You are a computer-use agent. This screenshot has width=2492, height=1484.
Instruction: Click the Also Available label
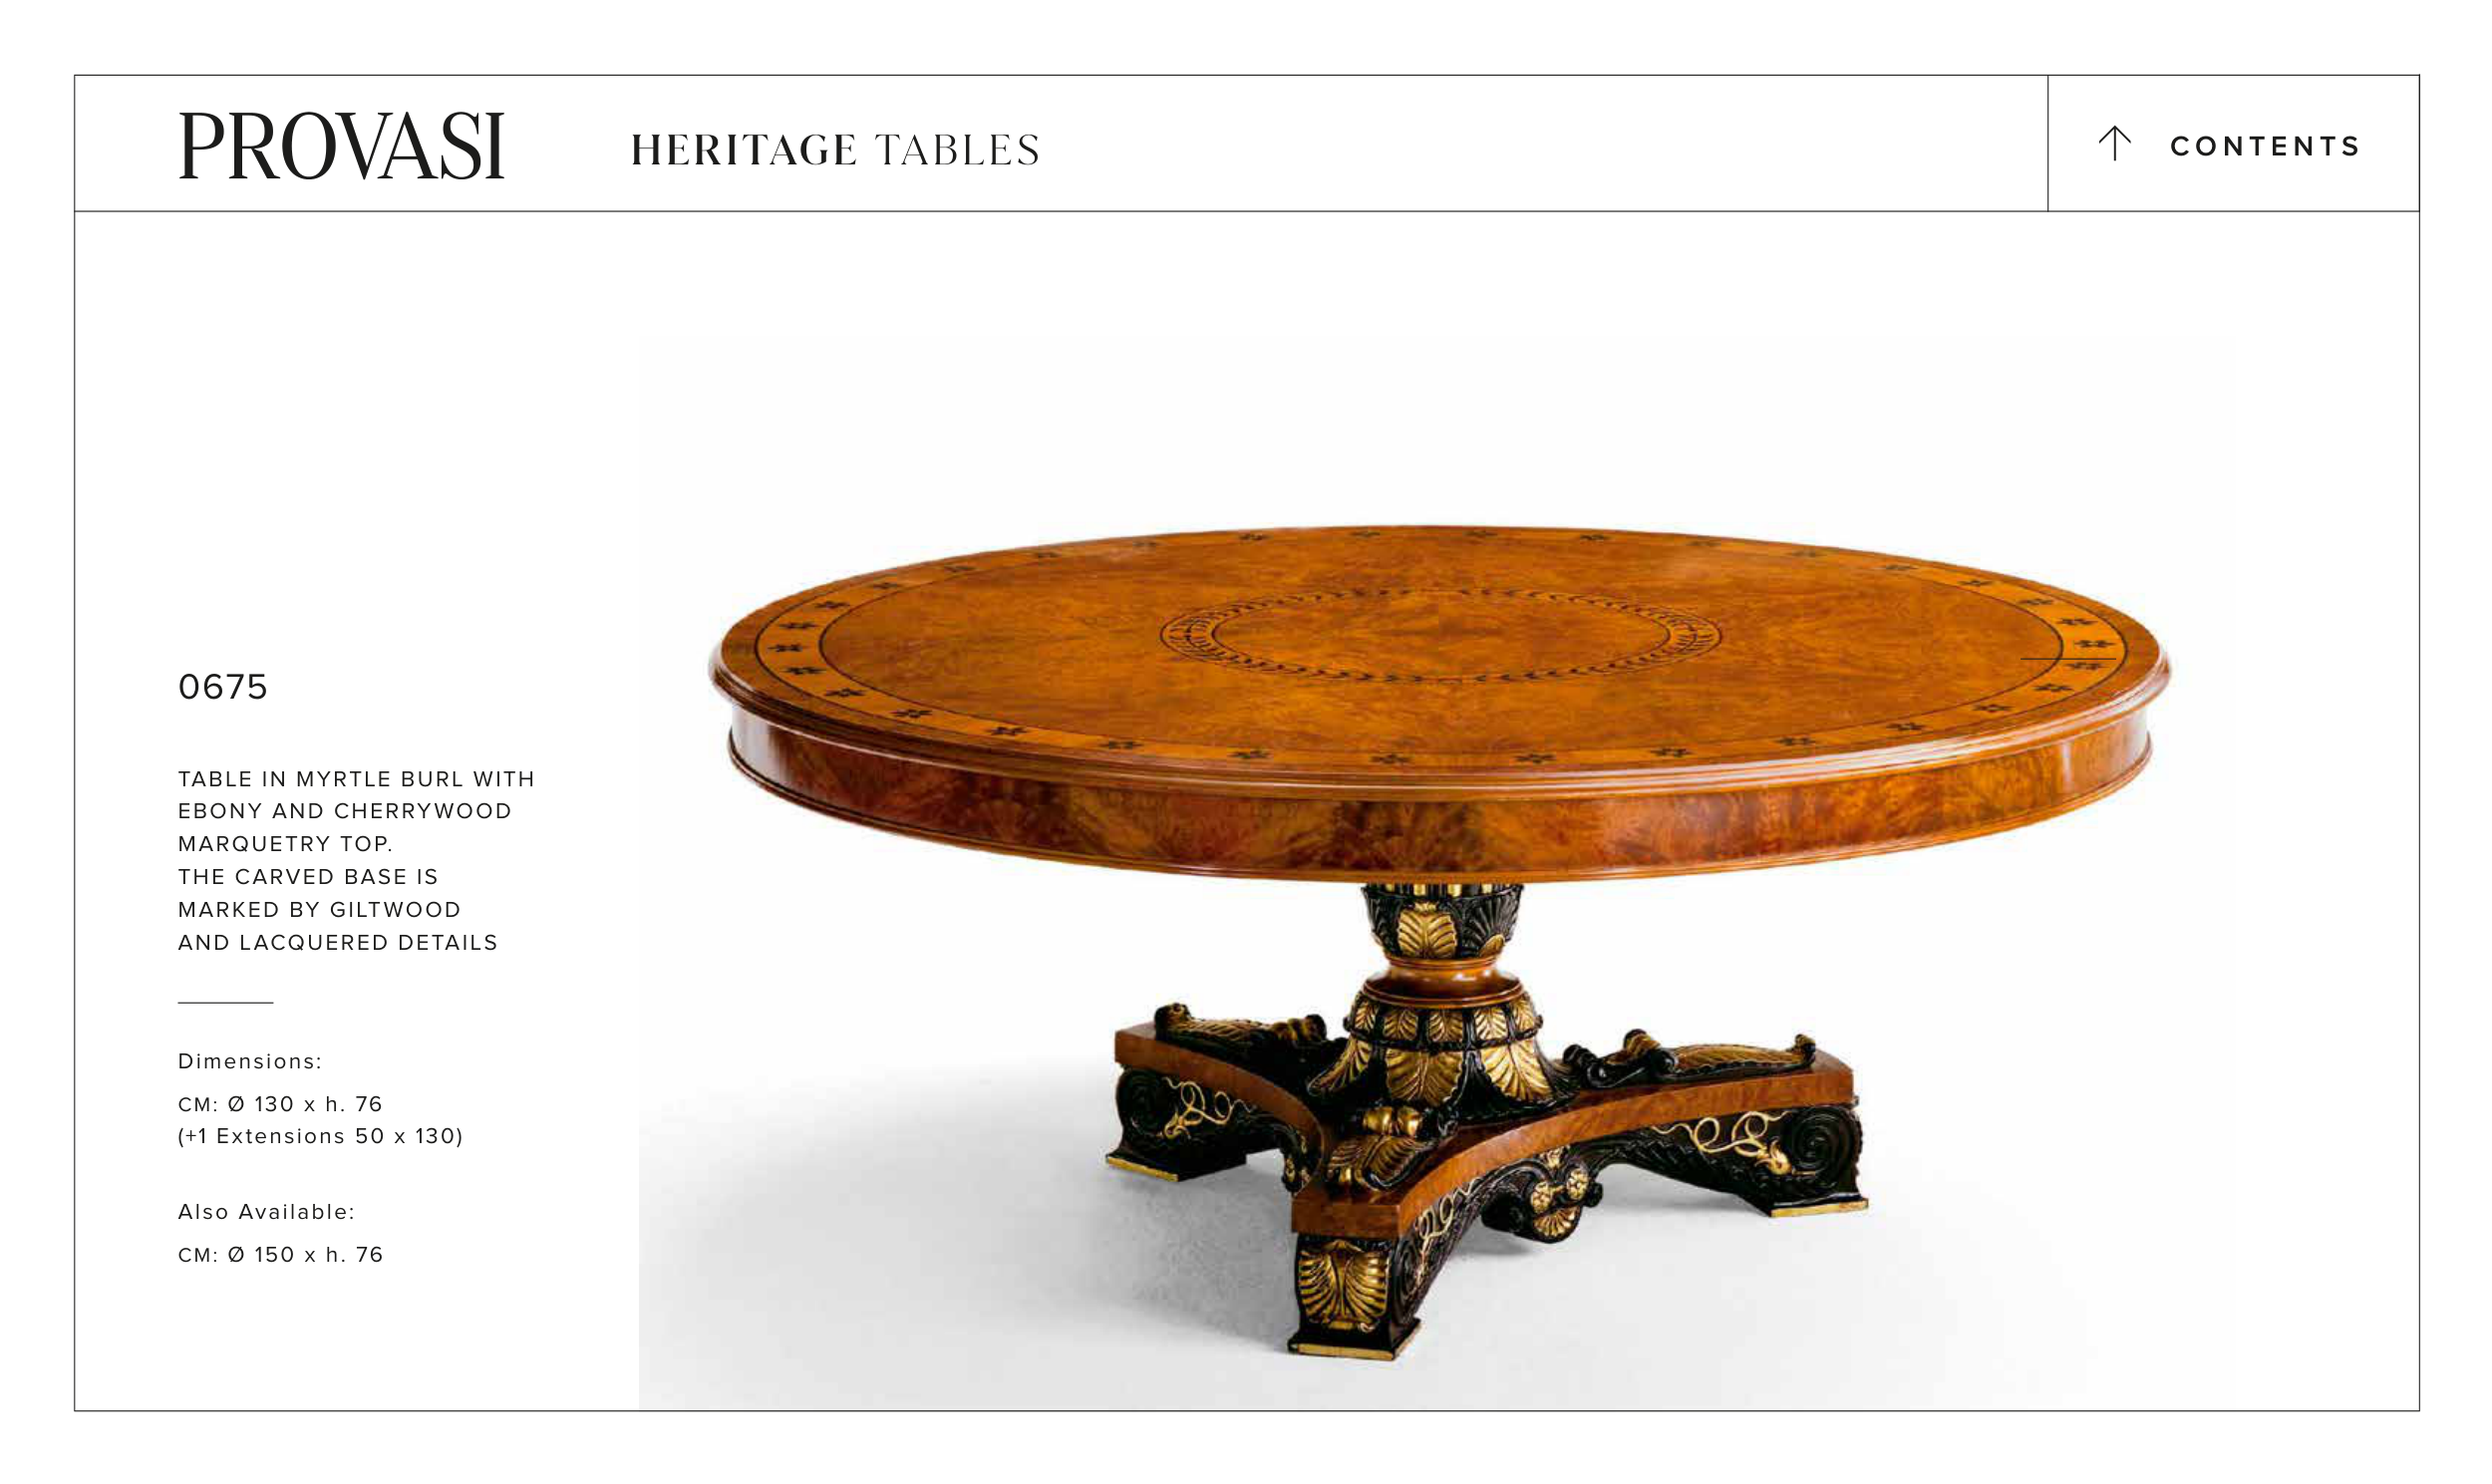point(266,1212)
